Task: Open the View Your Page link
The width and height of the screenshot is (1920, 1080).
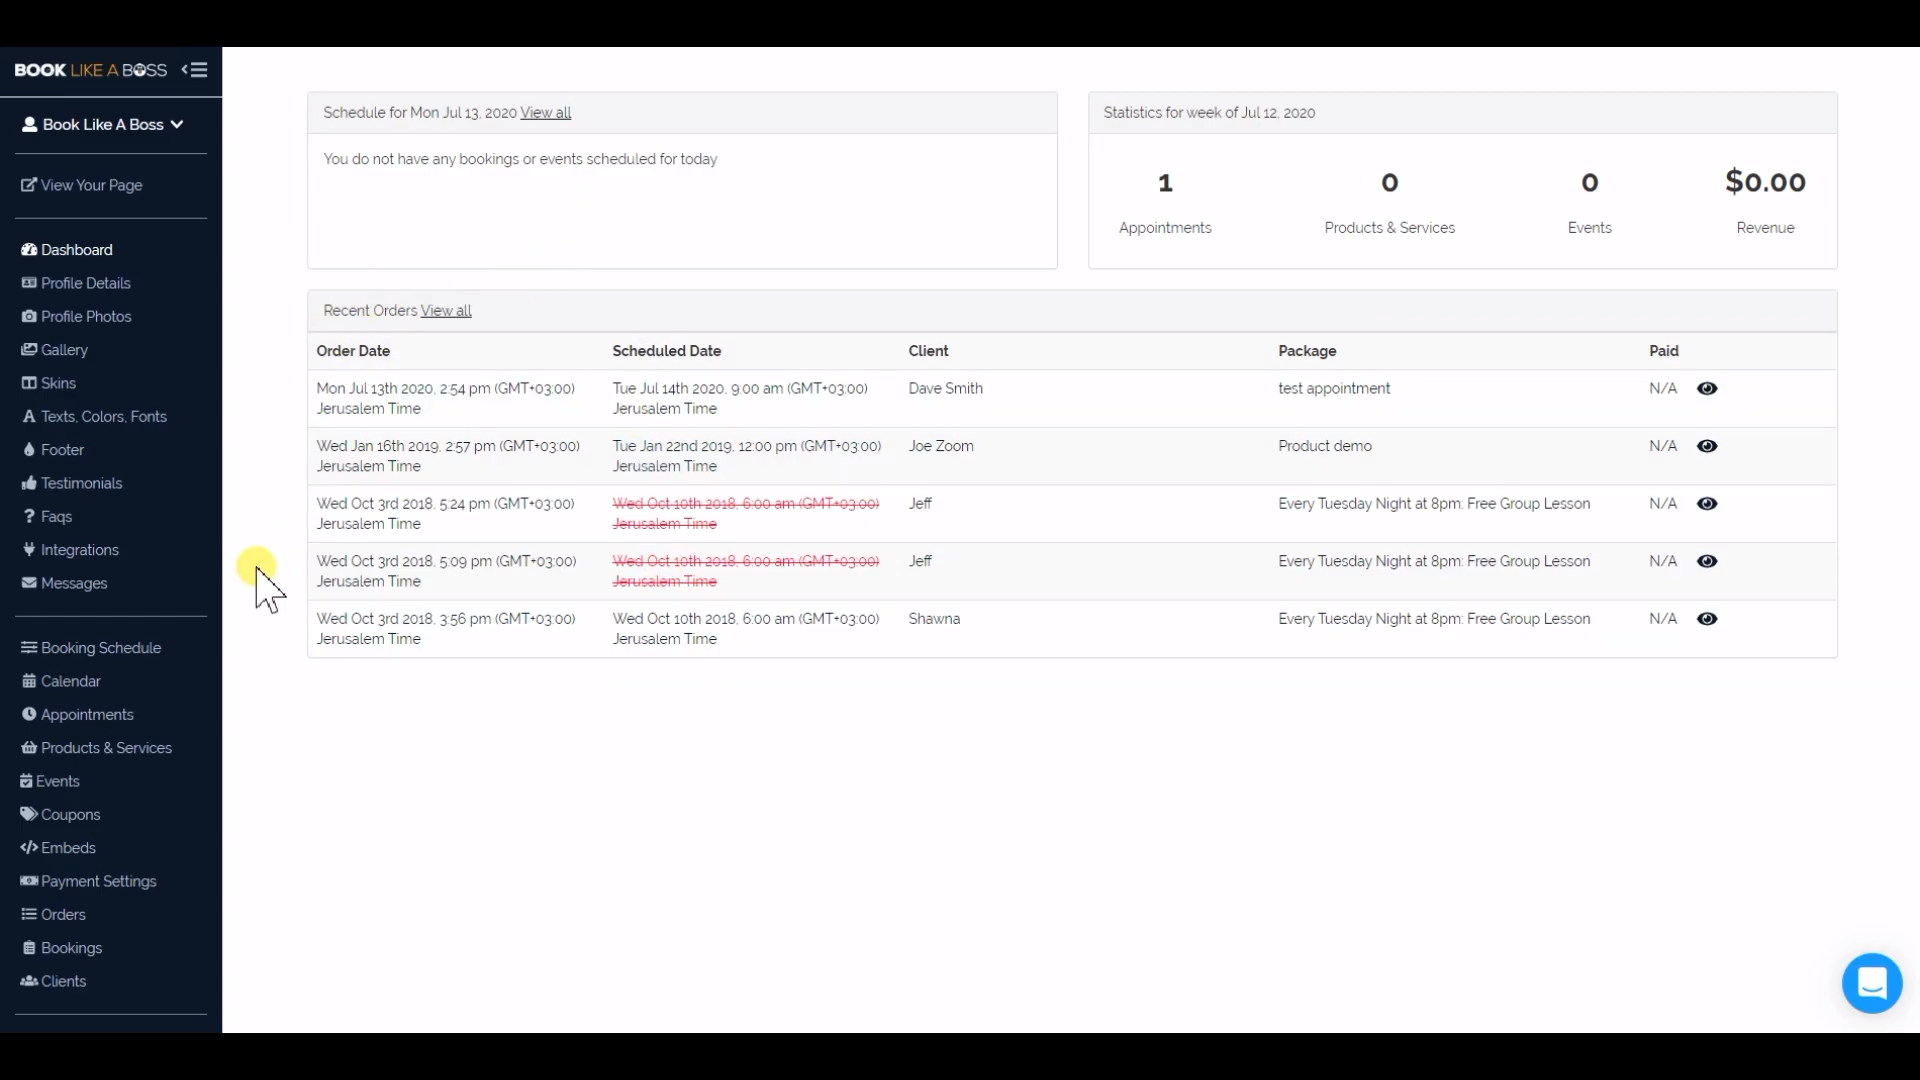Action: click(x=91, y=185)
